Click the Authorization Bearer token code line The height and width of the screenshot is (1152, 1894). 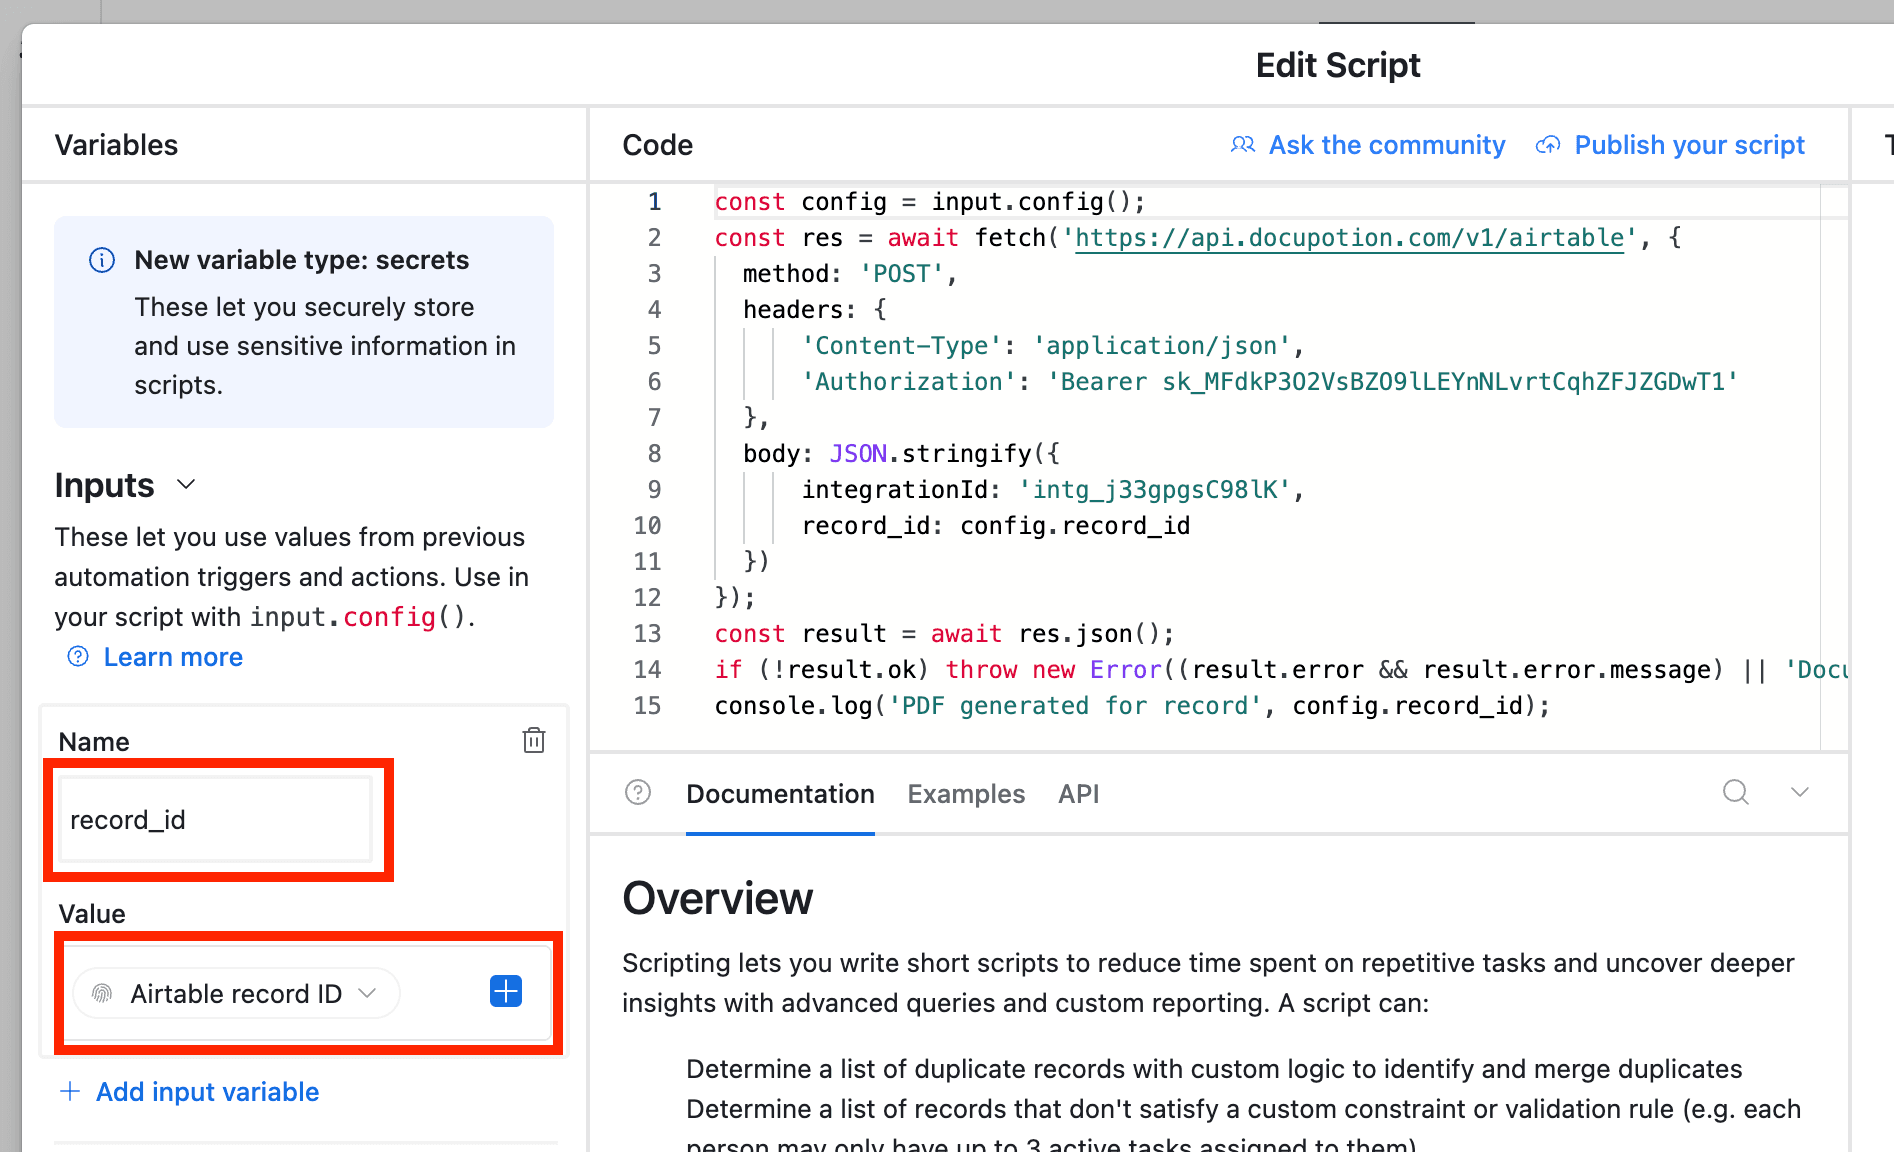click(1269, 382)
